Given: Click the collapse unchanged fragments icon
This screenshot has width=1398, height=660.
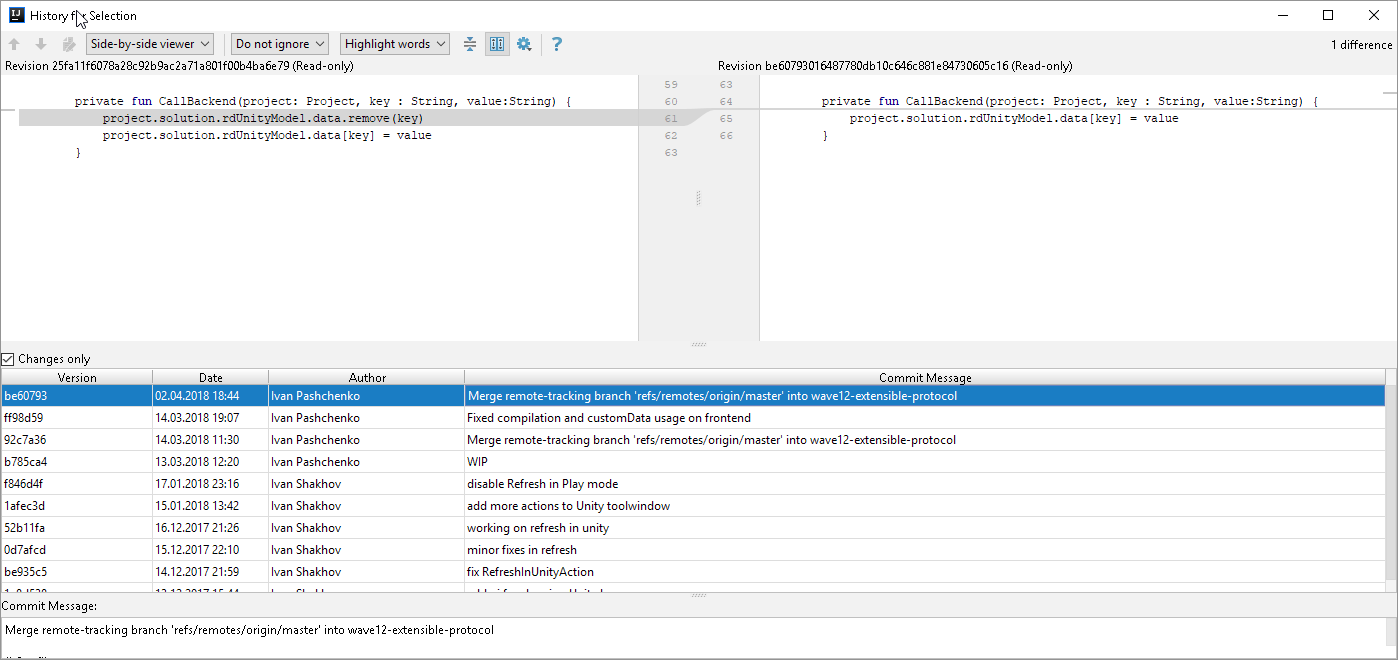Looking at the screenshot, I should click(x=469, y=43).
